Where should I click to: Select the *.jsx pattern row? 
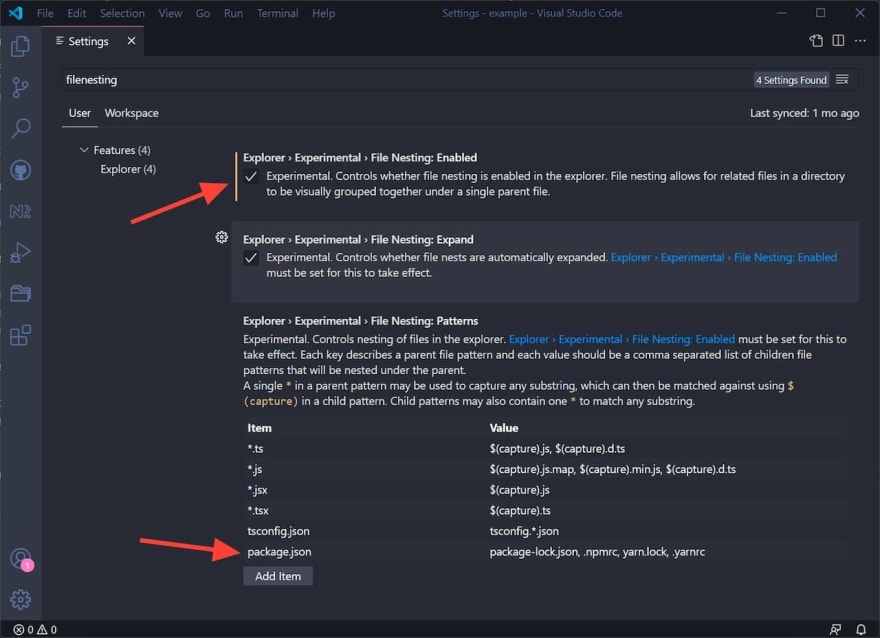point(544,490)
